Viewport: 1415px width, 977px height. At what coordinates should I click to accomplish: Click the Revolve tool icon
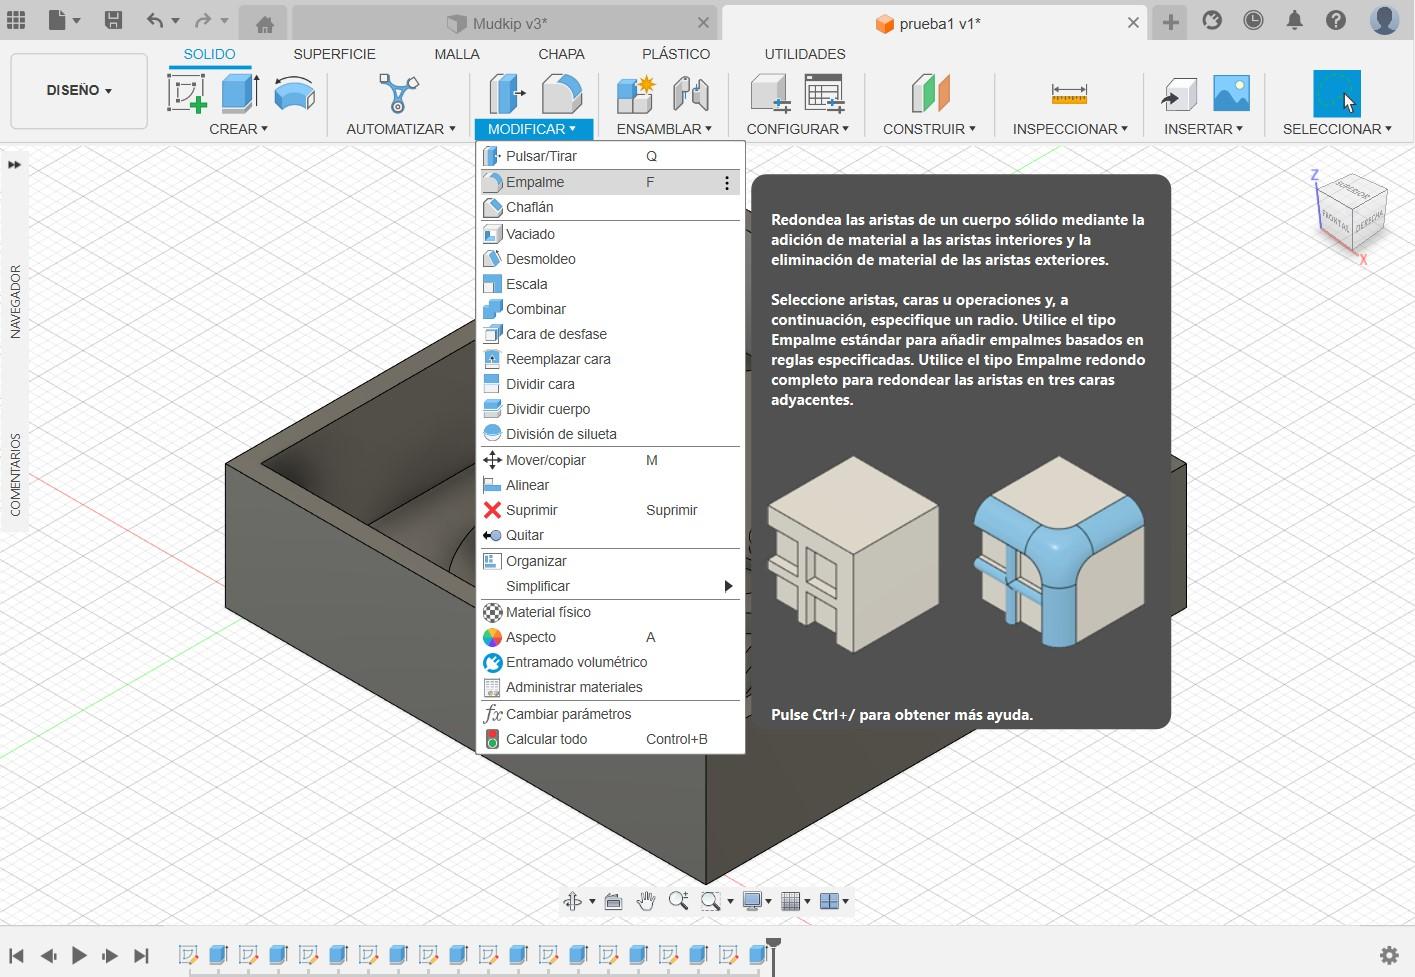click(x=294, y=94)
